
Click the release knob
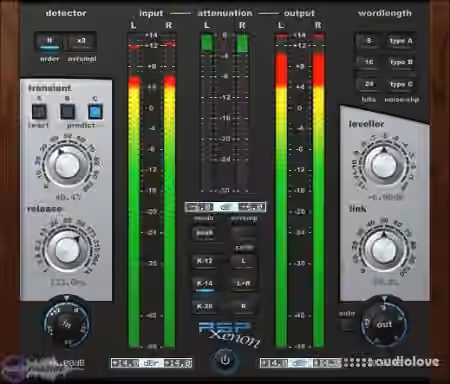[68, 250]
